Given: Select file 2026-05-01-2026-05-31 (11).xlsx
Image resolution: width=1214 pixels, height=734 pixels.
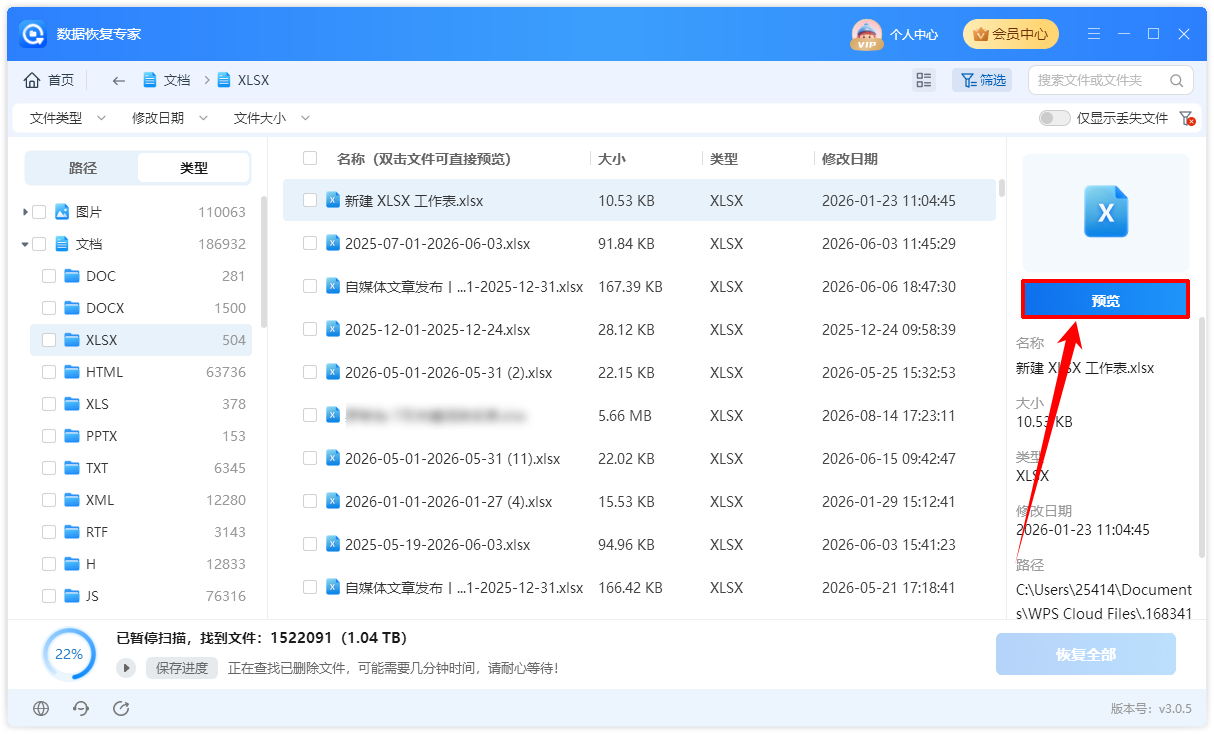Looking at the screenshot, I should pyautogui.click(x=639, y=458).
